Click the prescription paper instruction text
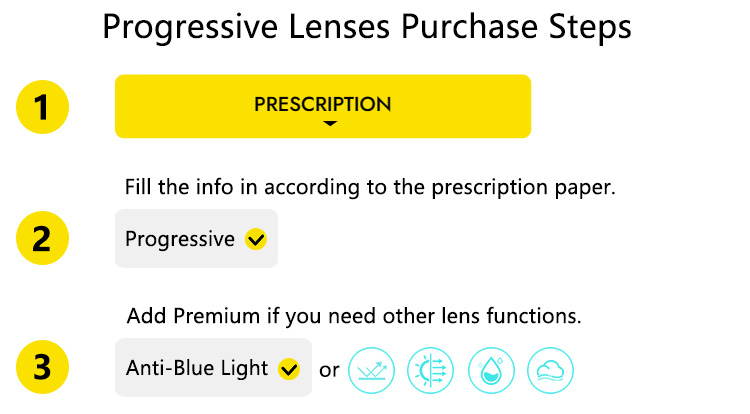The image size is (750, 414). (x=370, y=187)
